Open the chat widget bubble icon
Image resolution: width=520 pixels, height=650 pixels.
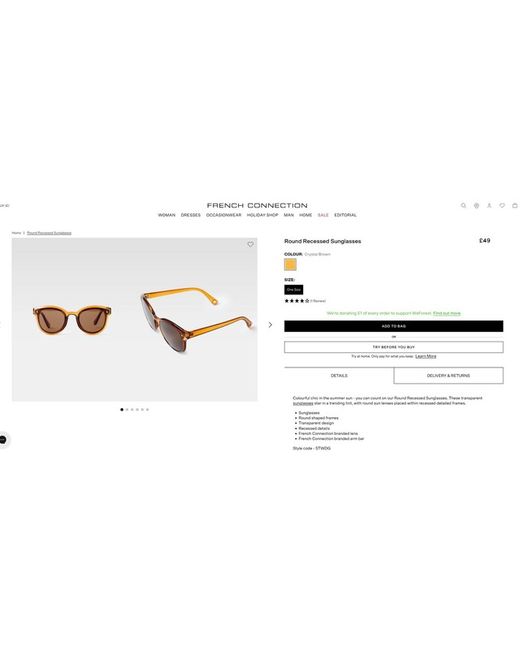(x=3, y=440)
